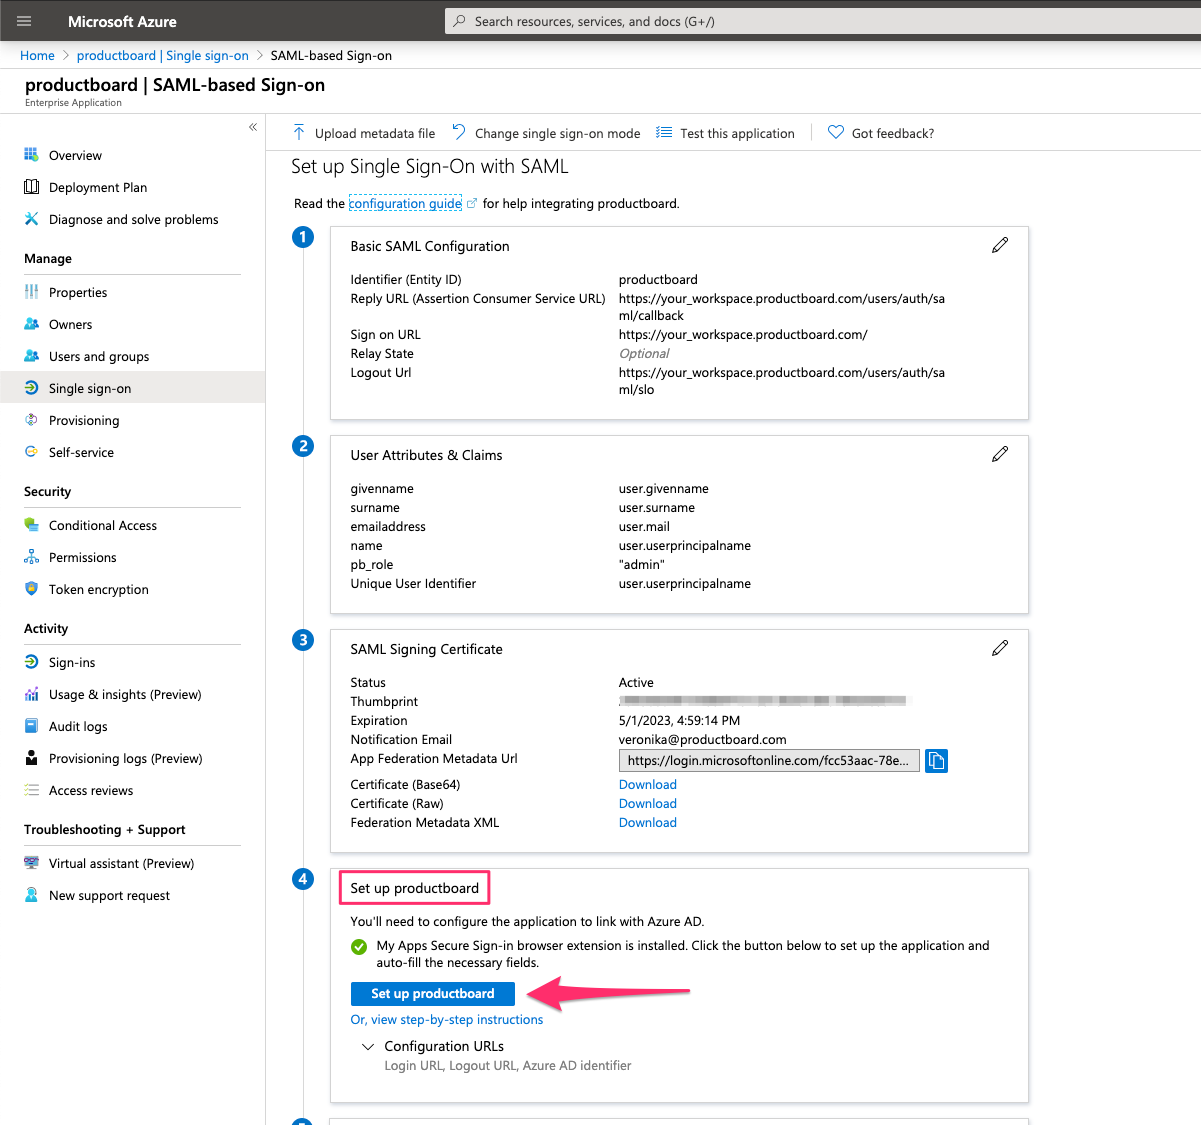Edit the Basic SAML Configuration section
The width and height of the screenshot is (1201, 1125).
click(999, 246)
